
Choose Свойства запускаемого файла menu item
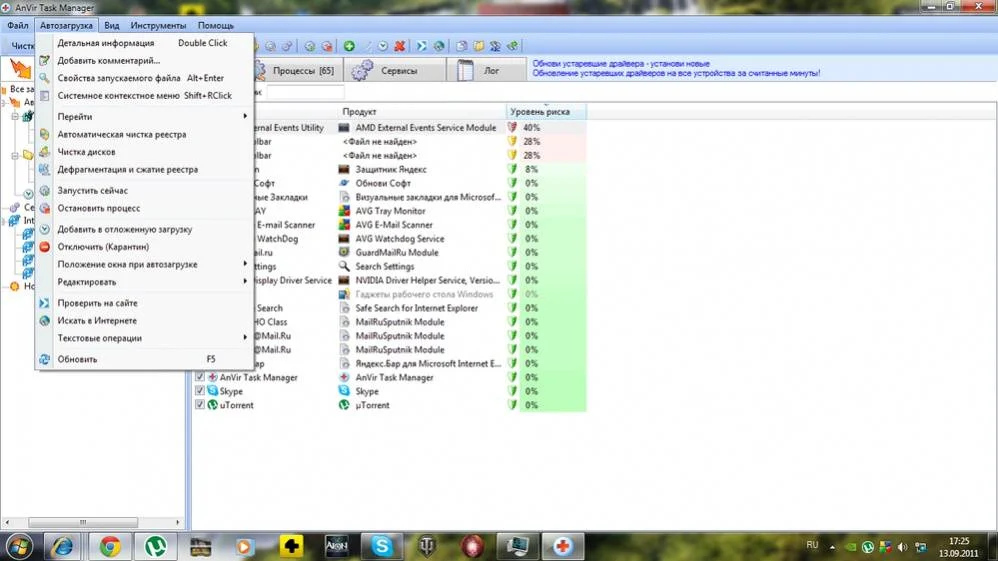point(146,78)
